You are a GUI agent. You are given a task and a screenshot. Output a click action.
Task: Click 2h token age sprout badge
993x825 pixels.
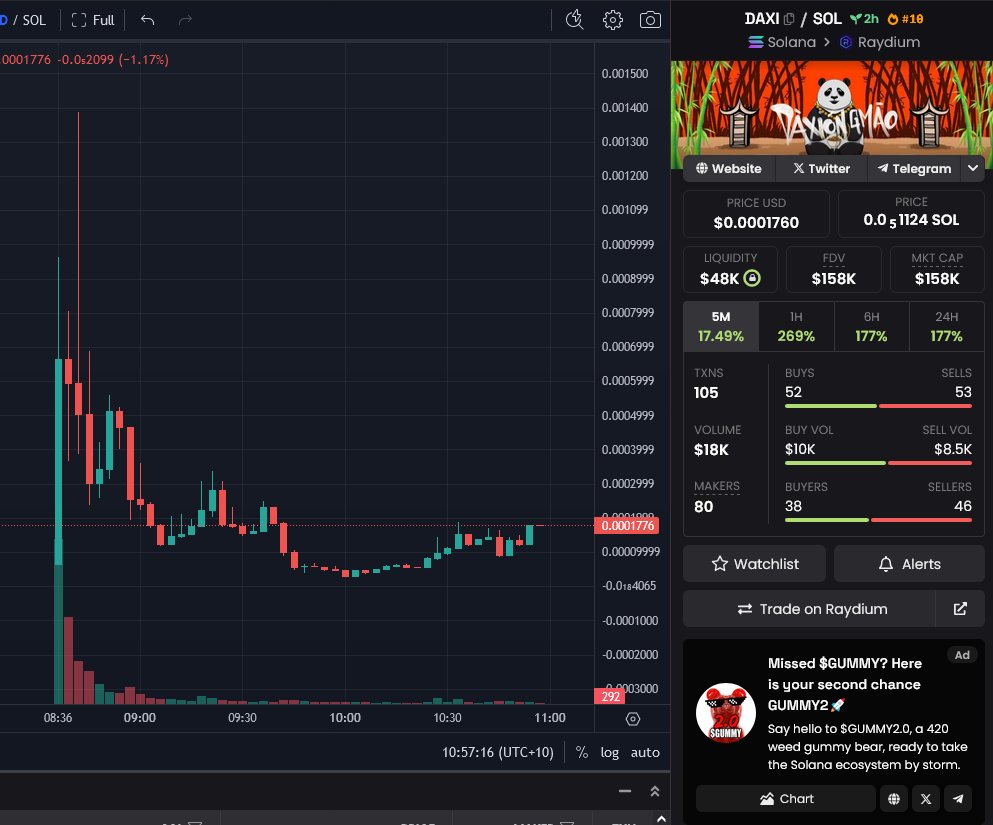point(864,19)
